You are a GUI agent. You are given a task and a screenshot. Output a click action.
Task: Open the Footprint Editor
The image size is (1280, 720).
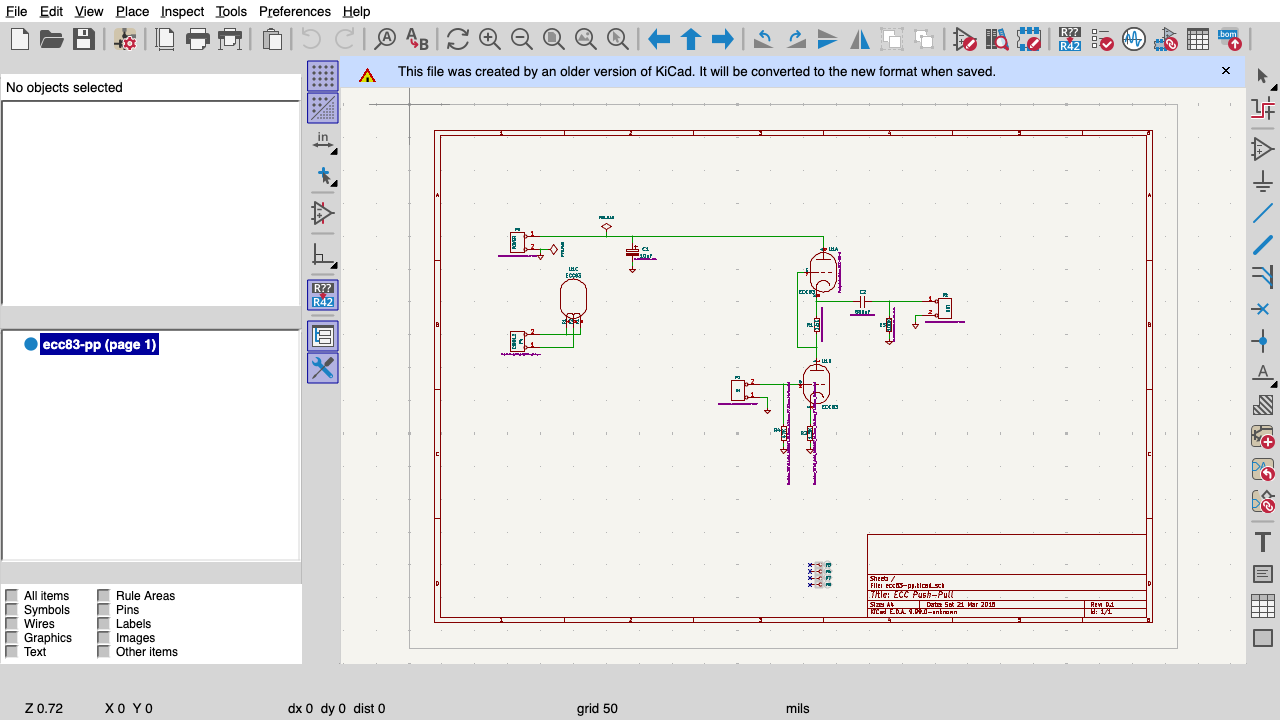click(x=1029, y=39)
